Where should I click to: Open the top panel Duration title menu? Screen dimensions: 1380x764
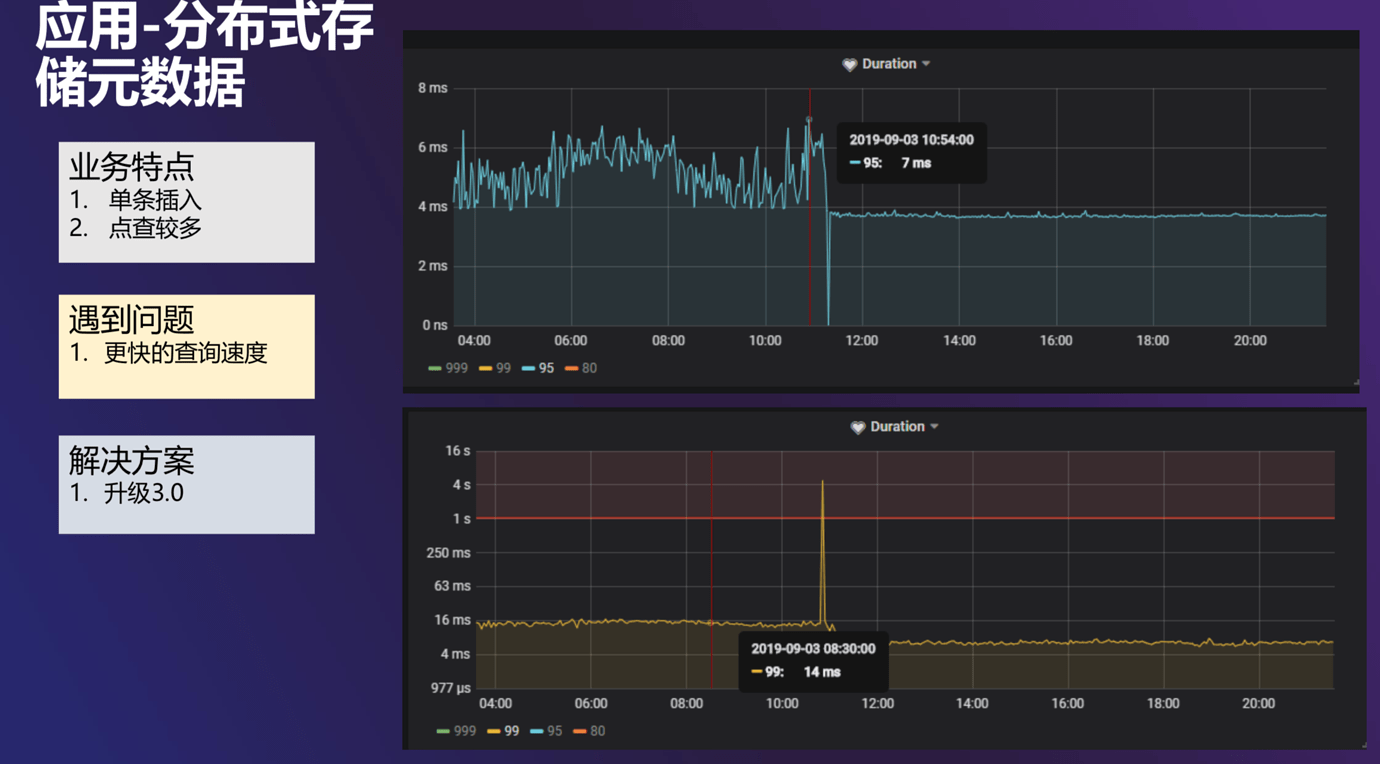[x=888, y=64]
